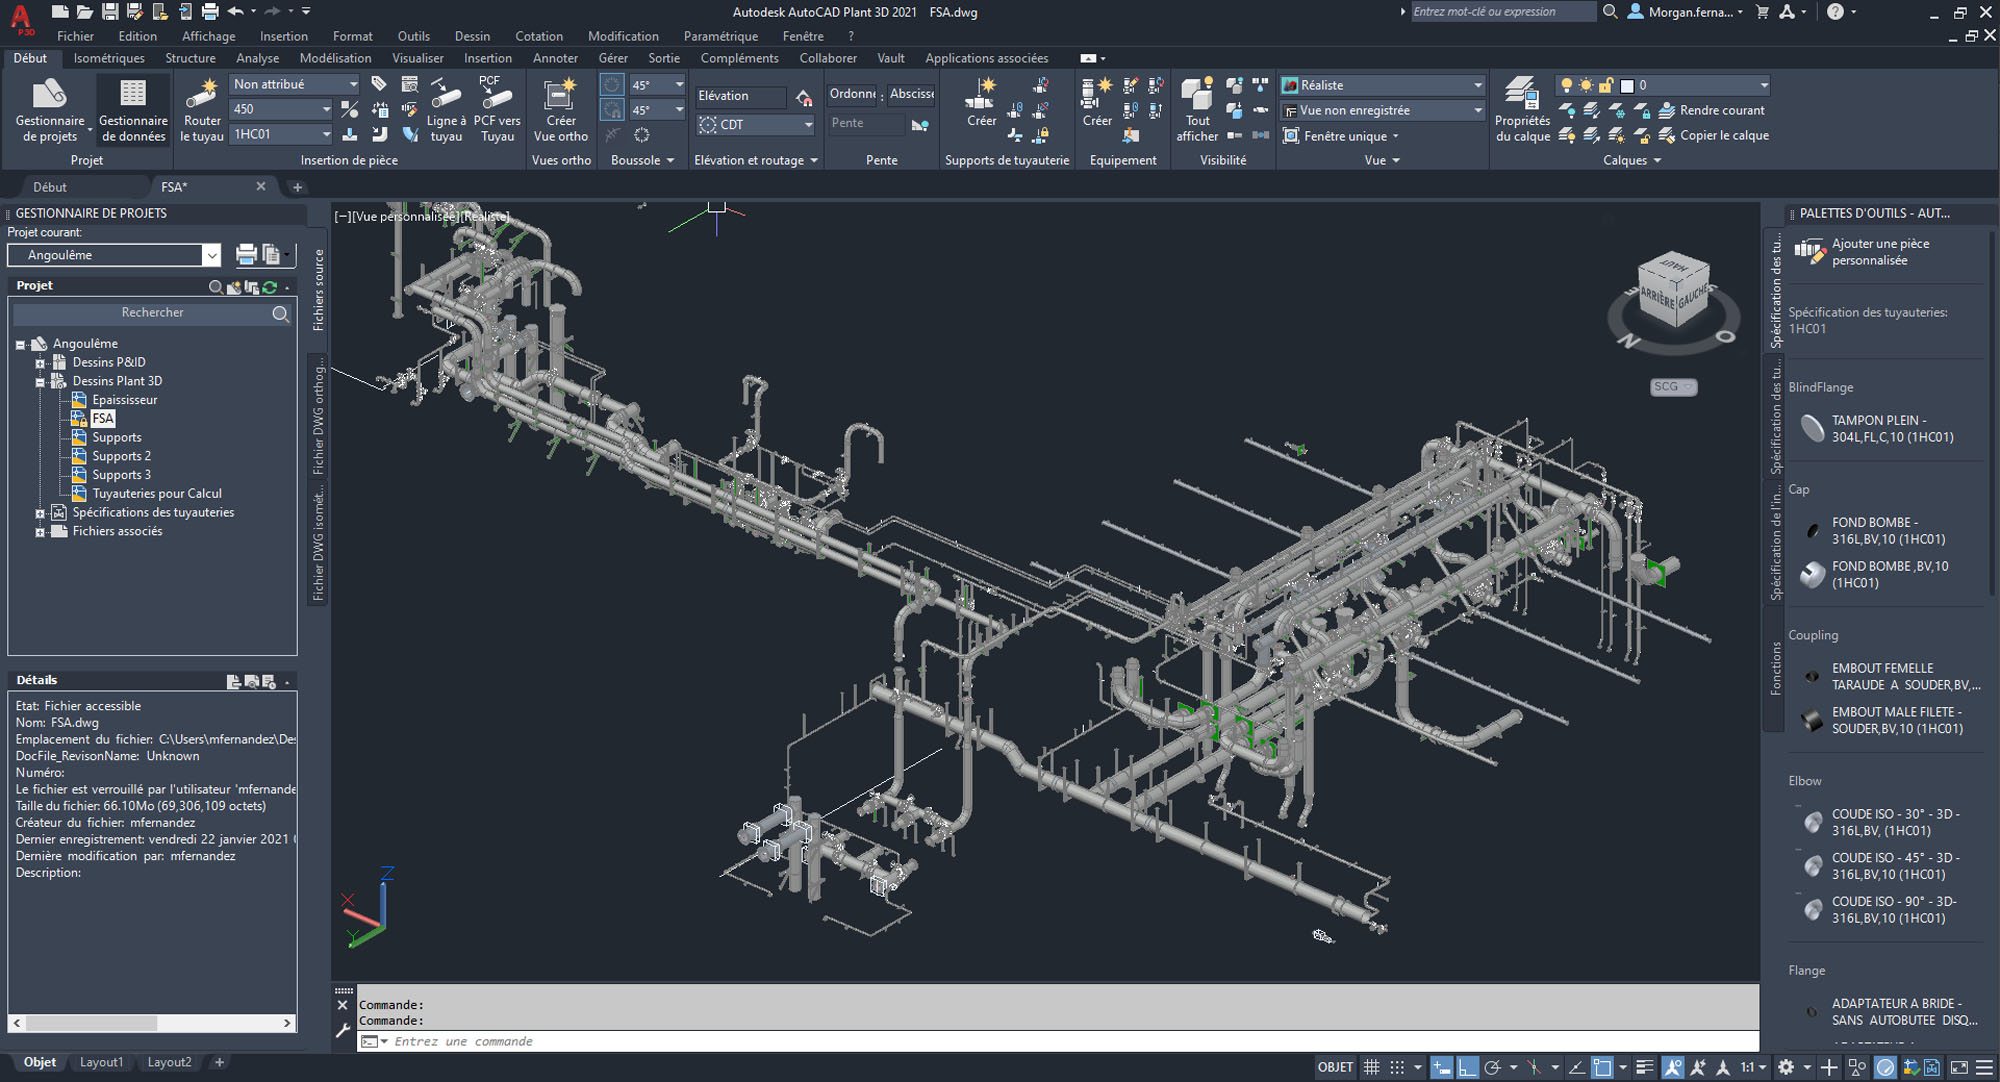
Task: Expand the Calques panel flyout
Action: click(x=1632, y=160)
